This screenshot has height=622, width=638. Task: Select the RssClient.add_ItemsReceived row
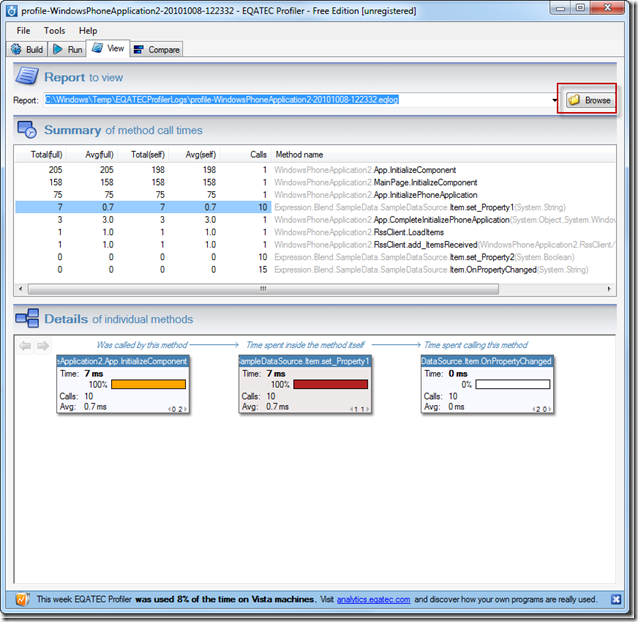coord(315,244)
